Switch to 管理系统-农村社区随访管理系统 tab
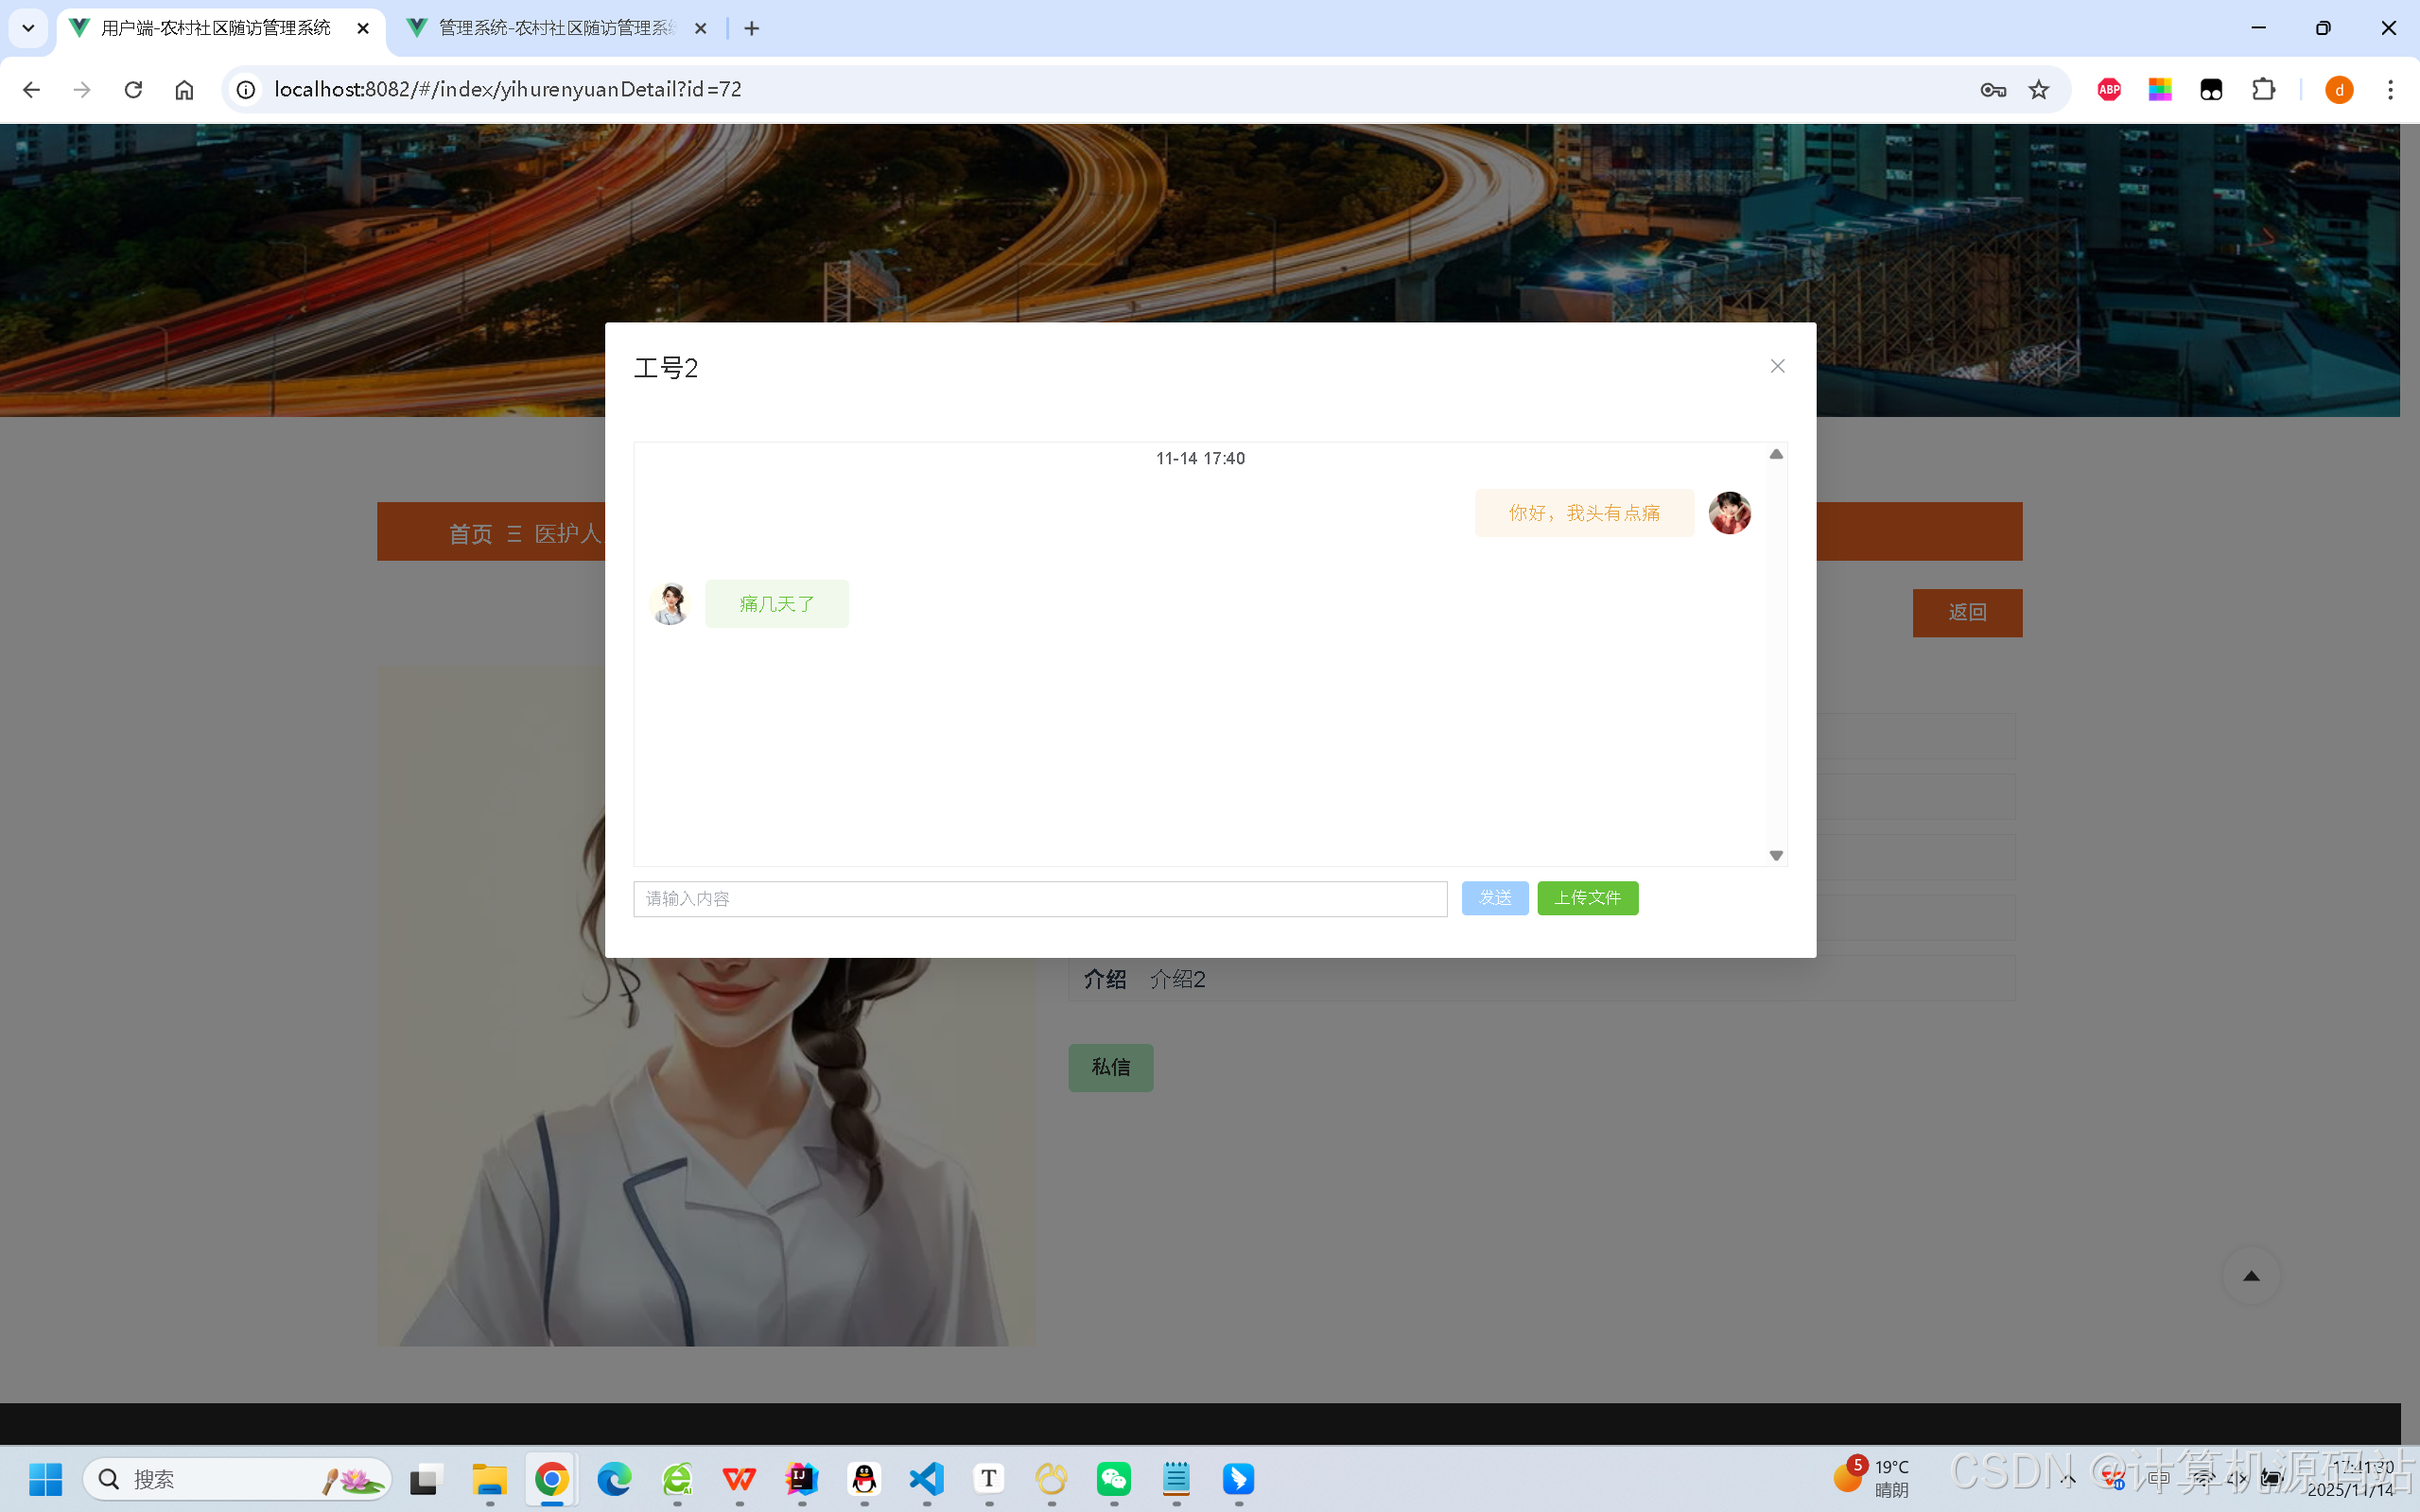 [x=558, y=28]
